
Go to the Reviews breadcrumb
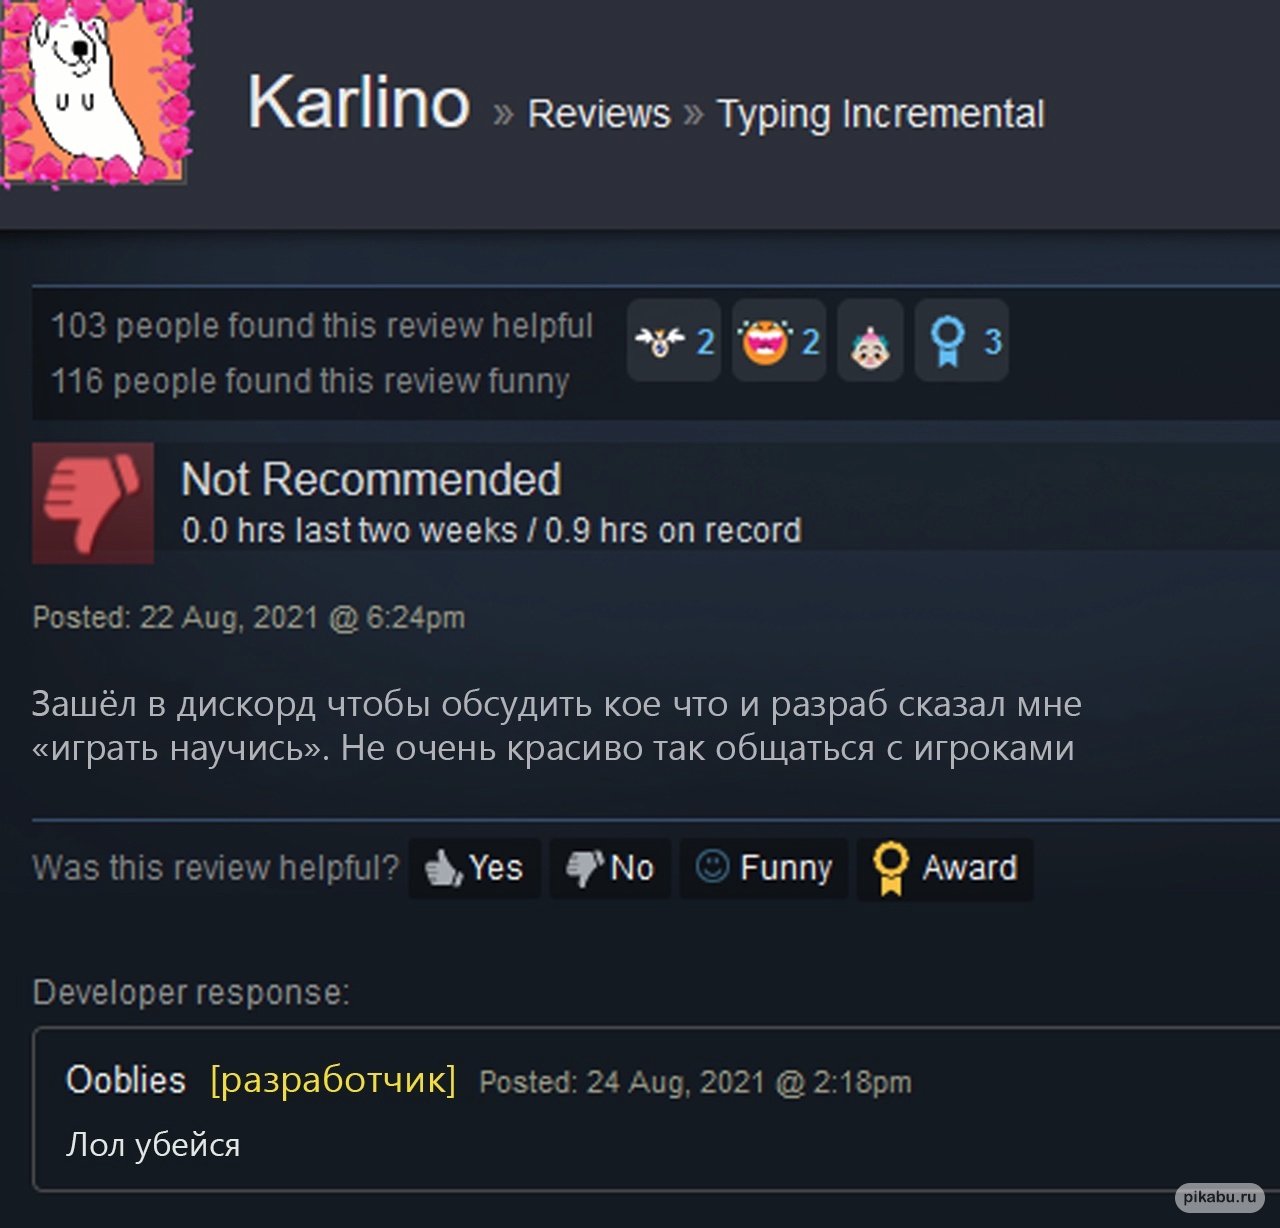tap(599, 114)
